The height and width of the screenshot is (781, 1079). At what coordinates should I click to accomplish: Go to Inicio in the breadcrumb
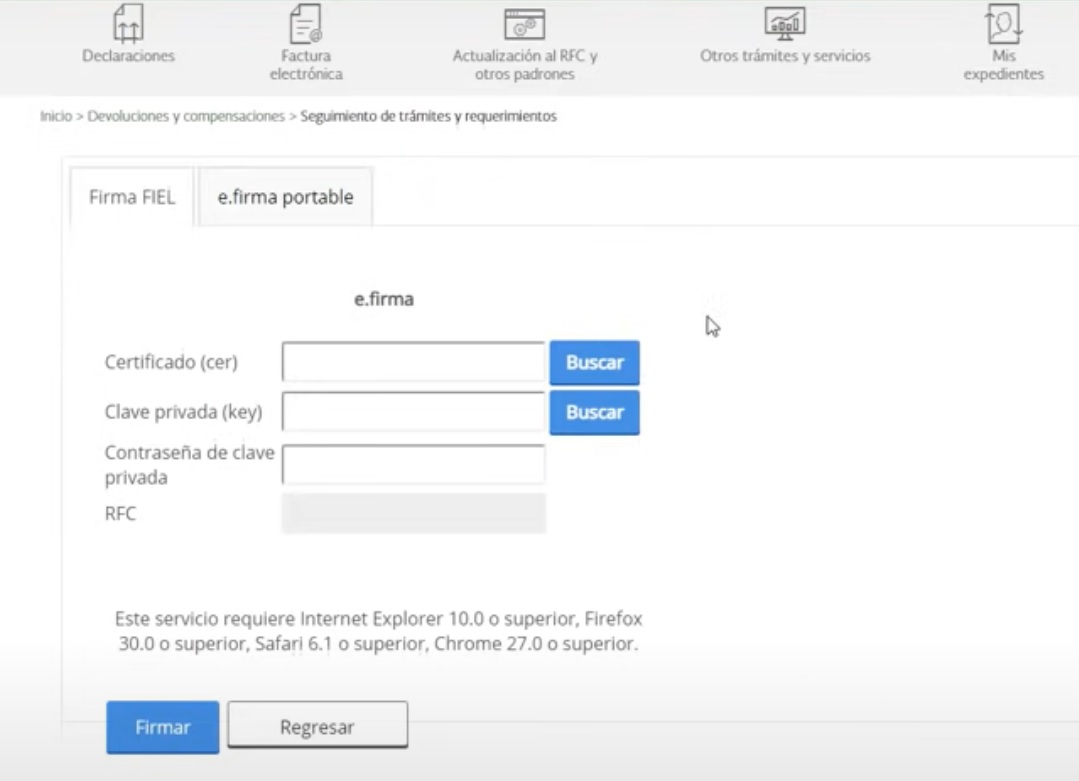[x=55, y=116]
